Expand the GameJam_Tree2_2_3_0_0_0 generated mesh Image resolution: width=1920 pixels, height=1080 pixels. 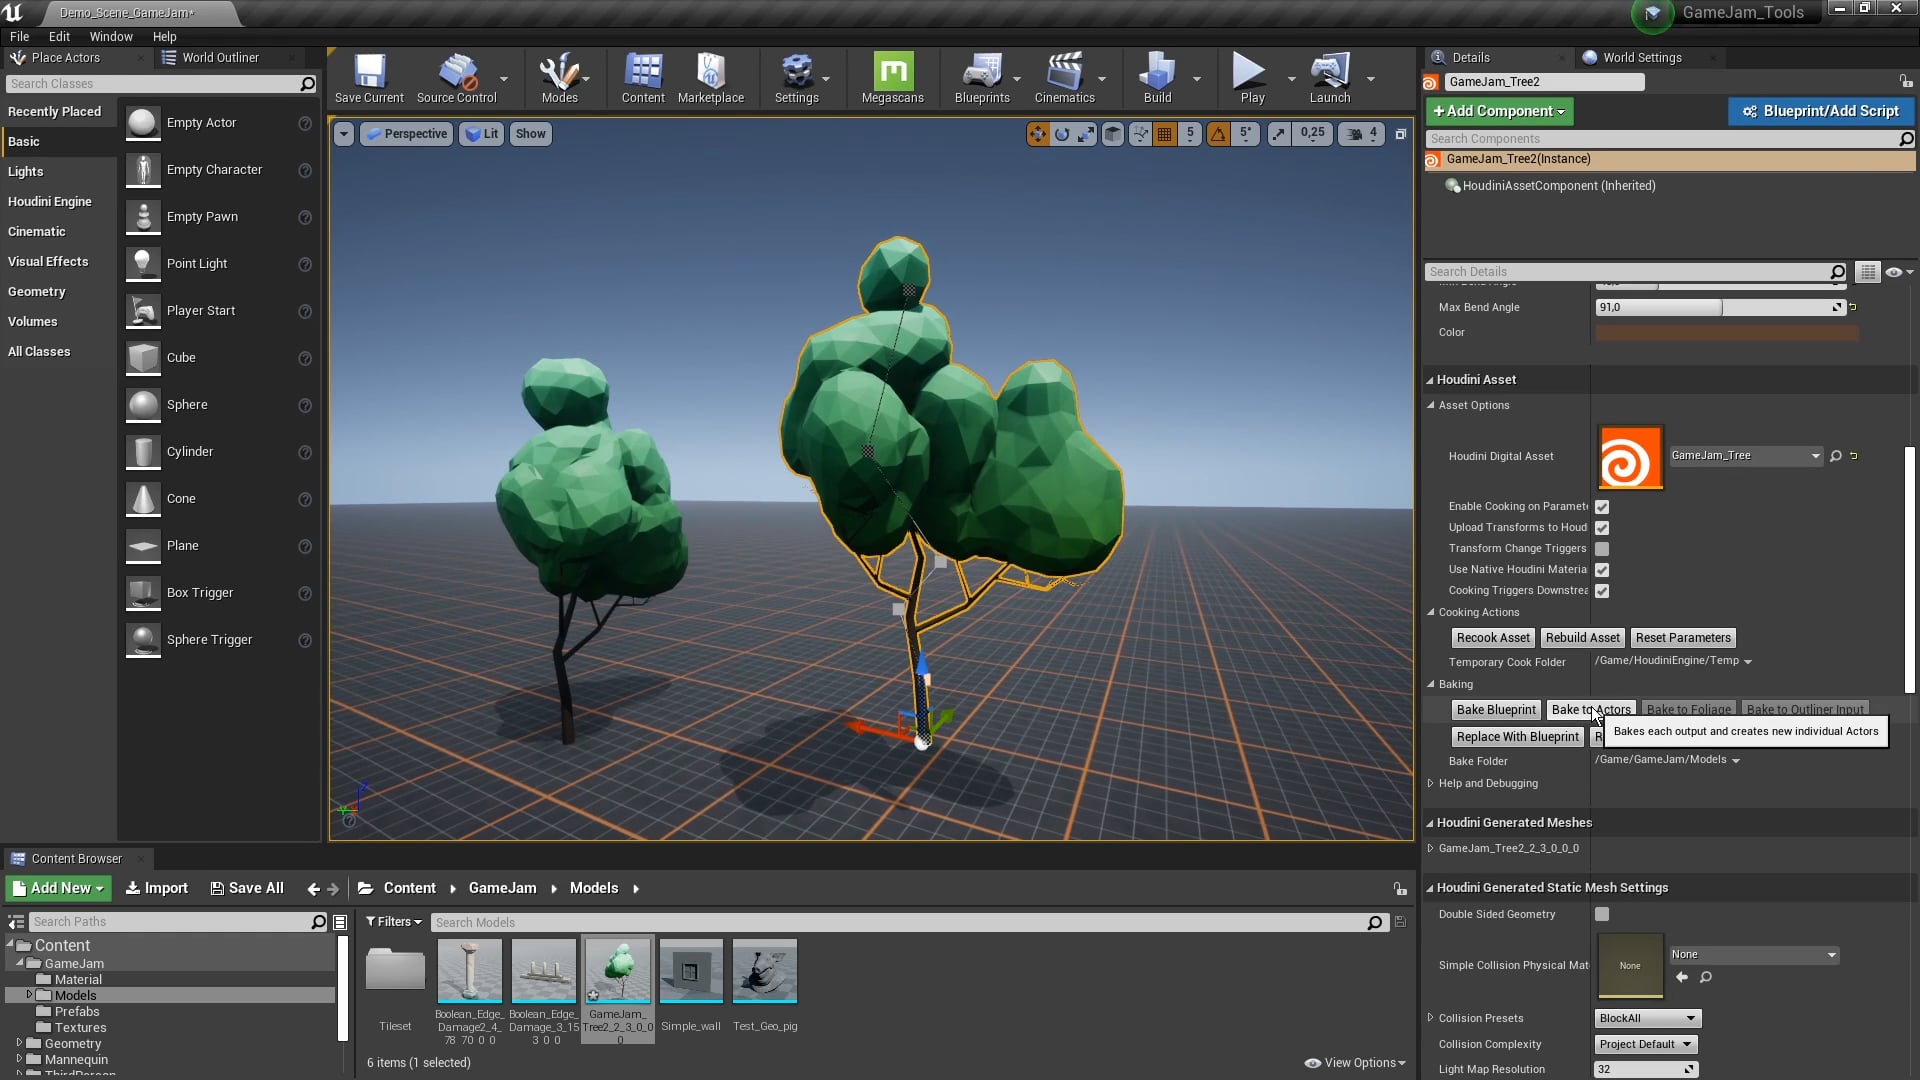1430,849
